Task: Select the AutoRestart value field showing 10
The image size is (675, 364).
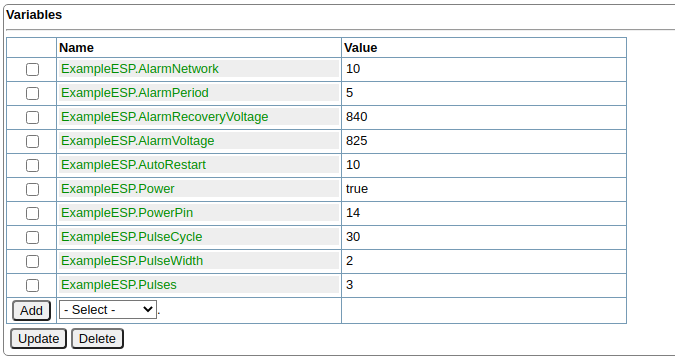Action: [x=484, y=165]
